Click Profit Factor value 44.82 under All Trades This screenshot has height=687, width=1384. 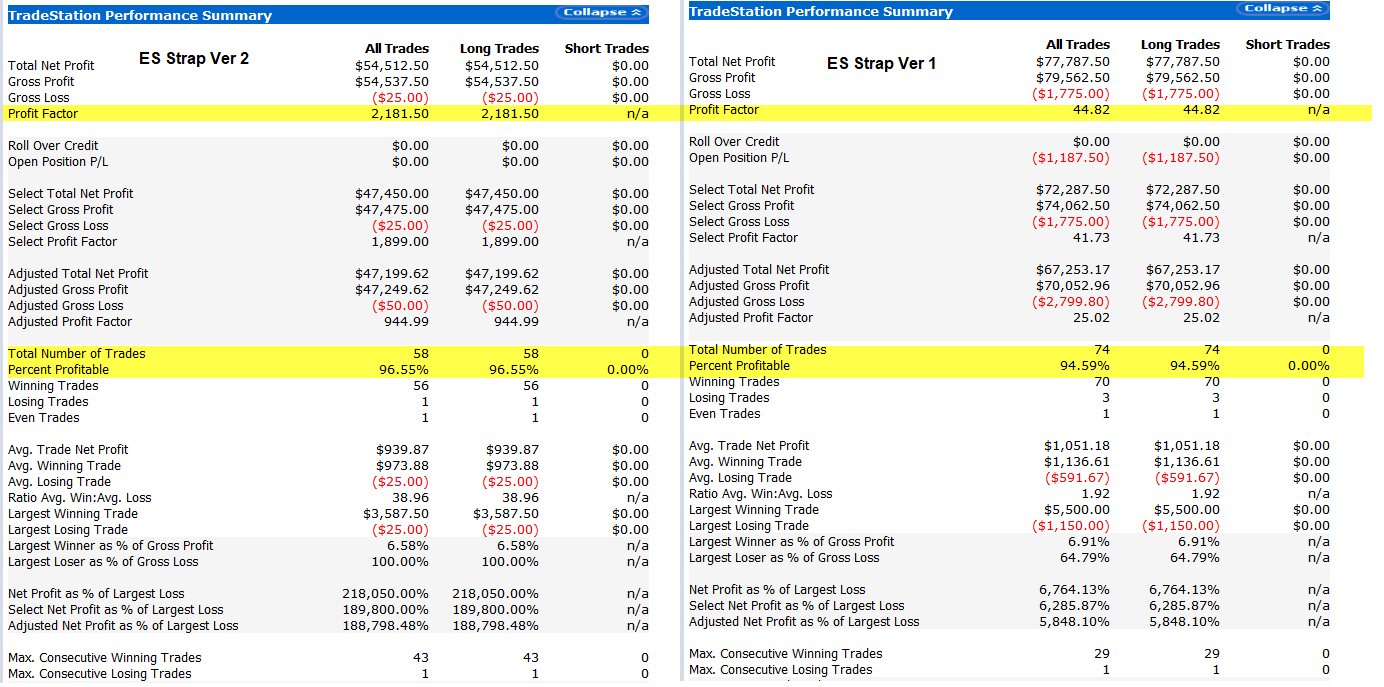tap(1091, 109)
